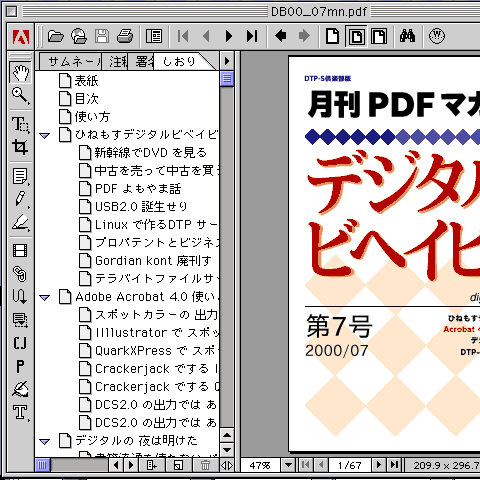Viewport: 480px width, 480px height.
Task: Select the CJ plug-in tool
Action: pyautogui.click(x=20, y=343)
